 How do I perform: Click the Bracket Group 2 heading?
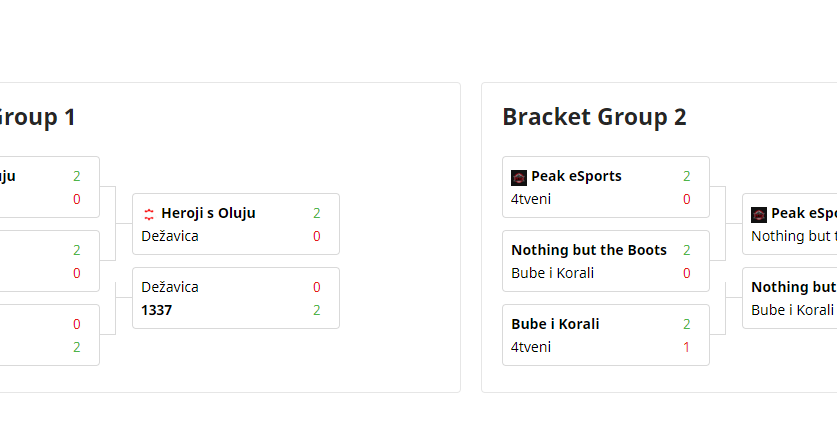pyautogui.click(x=594, y=117)
